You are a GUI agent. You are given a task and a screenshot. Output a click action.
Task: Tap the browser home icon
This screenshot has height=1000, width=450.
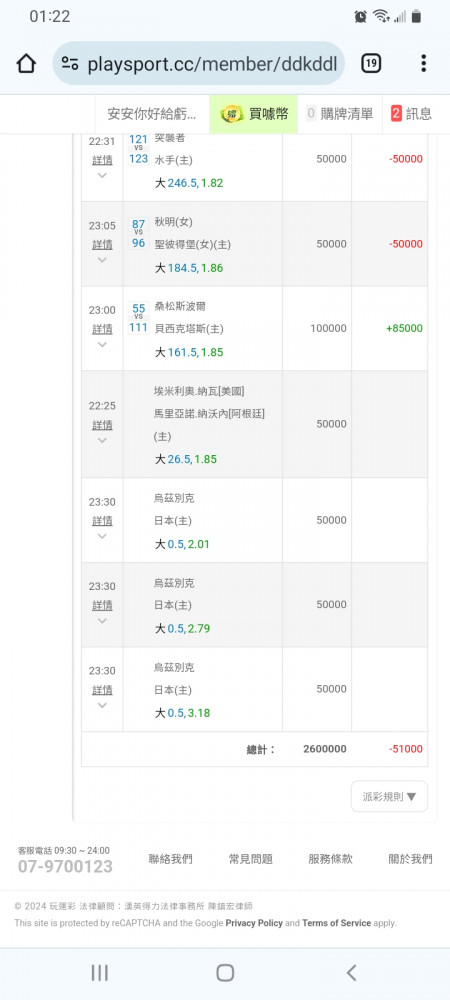pyautogui.click(x=25, y=64)
